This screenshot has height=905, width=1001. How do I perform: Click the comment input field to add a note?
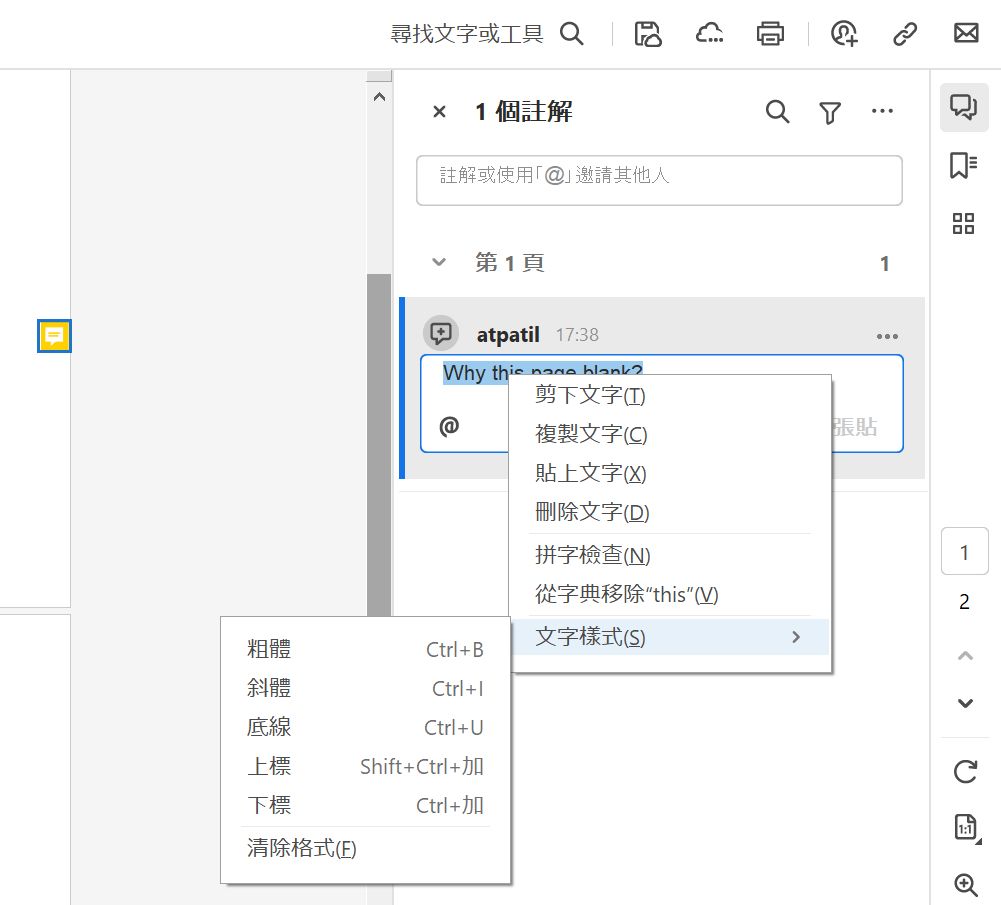pos(662,180)
